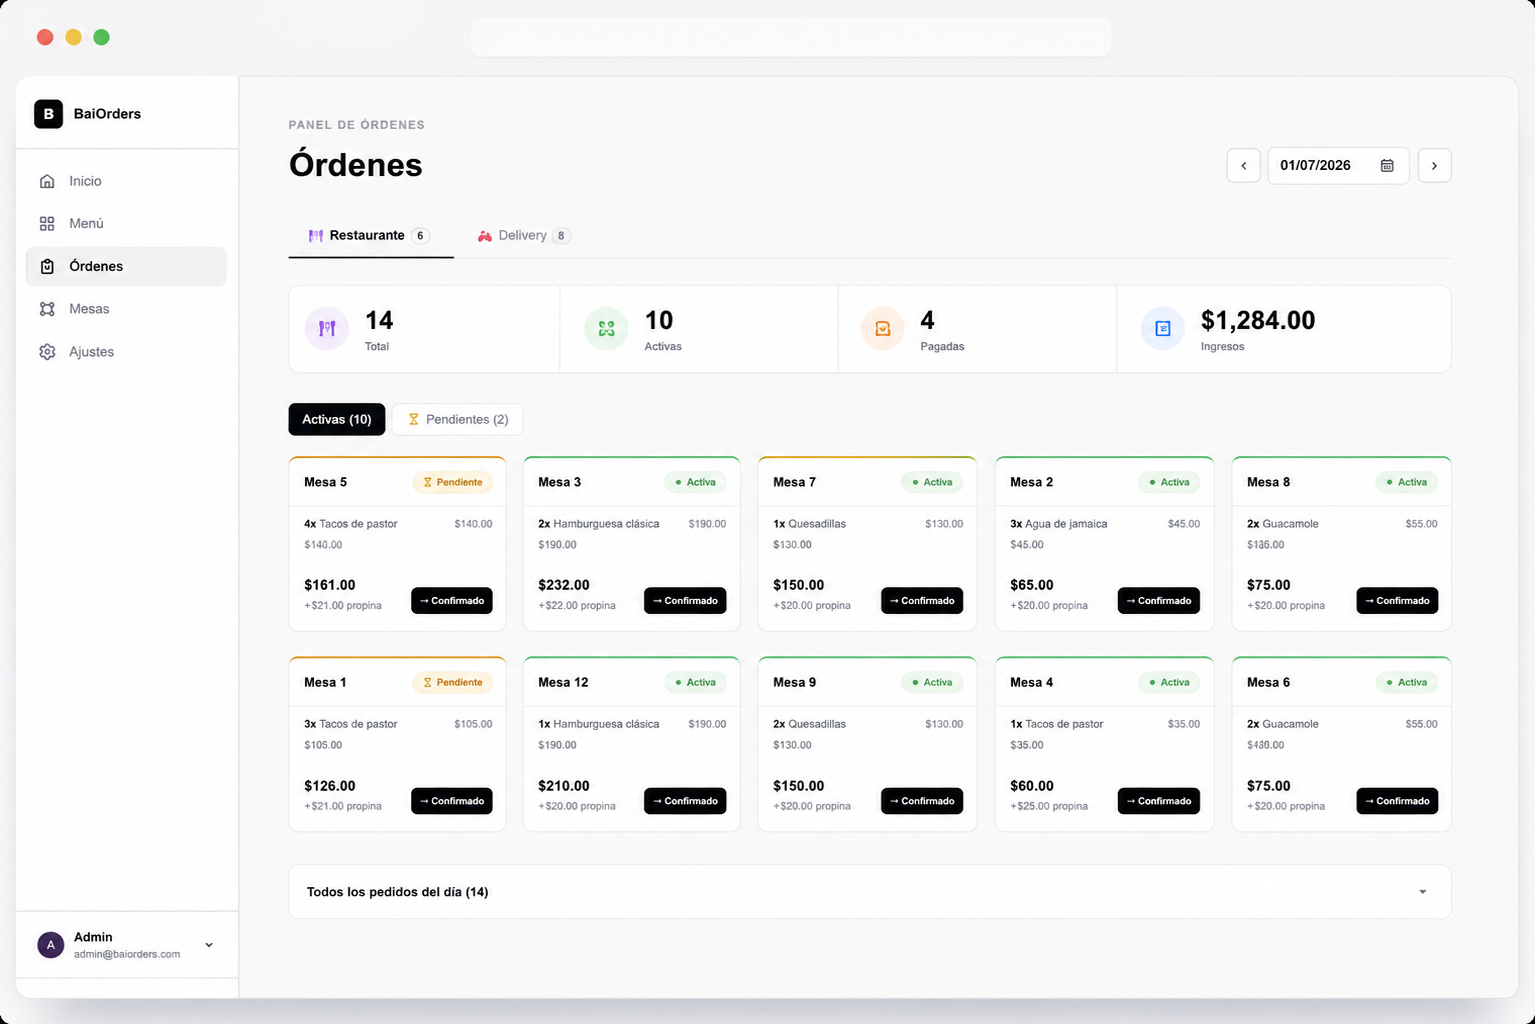
Task: Click the blue Ingresos receipt icon
Action: pos(1163,328)
